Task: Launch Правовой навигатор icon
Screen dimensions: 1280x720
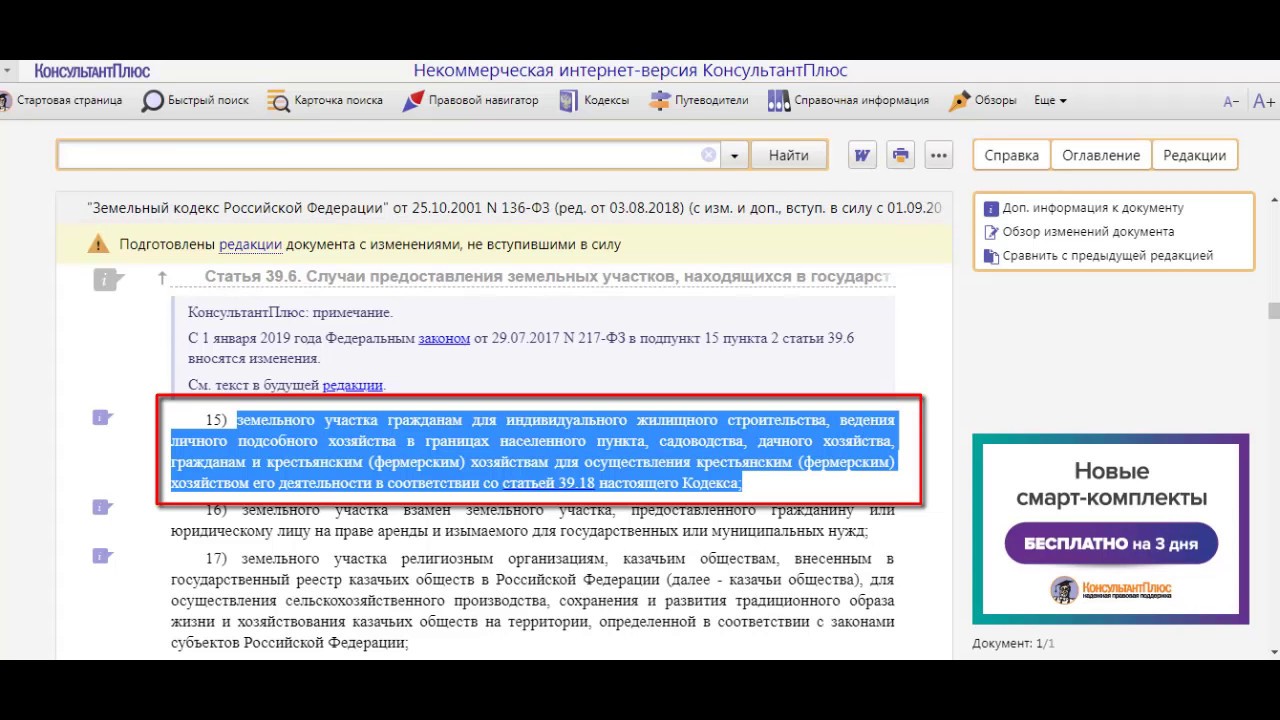Action: (413, 101)
